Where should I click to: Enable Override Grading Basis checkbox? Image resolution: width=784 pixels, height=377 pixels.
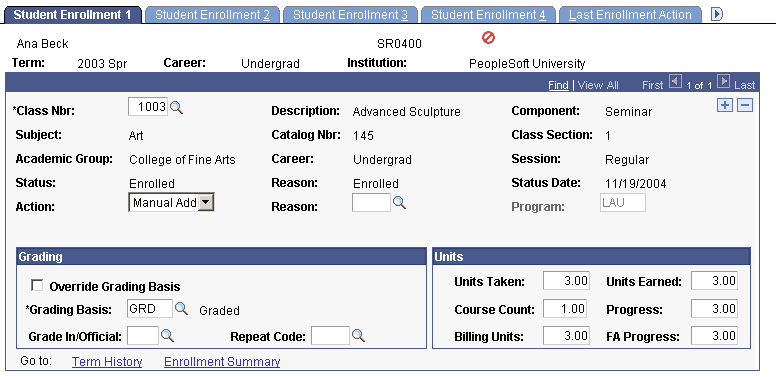(37, 286)
